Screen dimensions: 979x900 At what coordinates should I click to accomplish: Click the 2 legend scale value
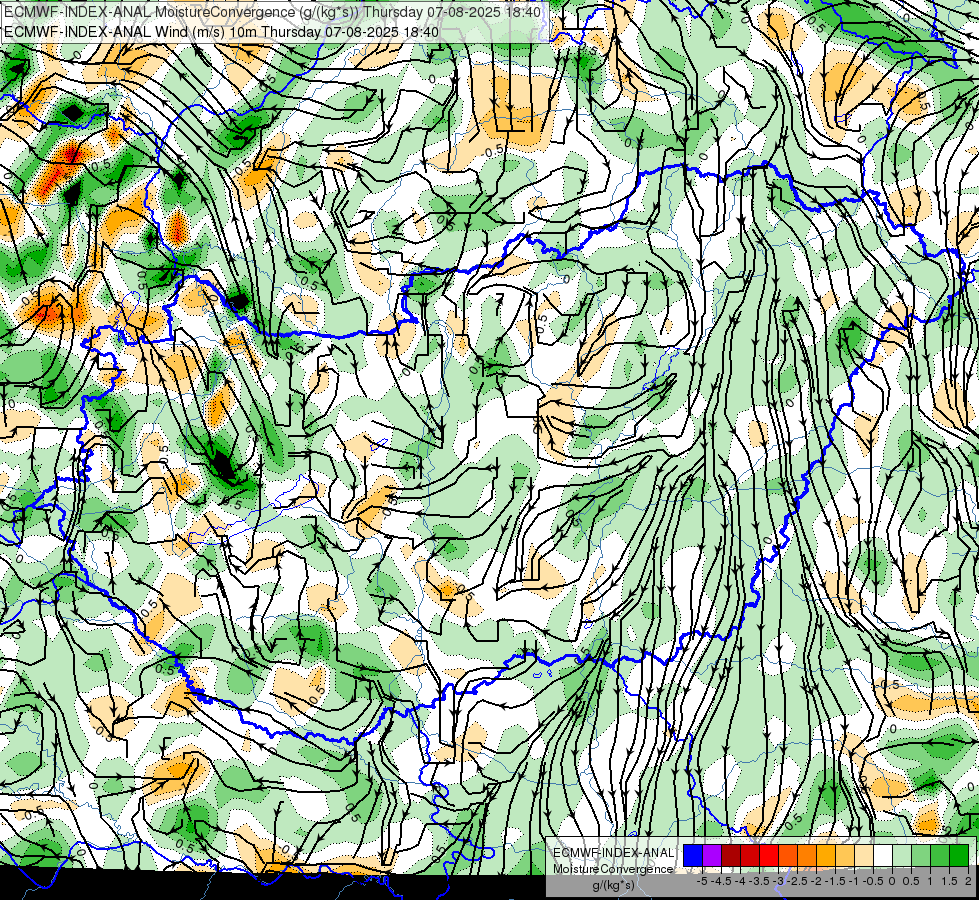click(968, 881)
